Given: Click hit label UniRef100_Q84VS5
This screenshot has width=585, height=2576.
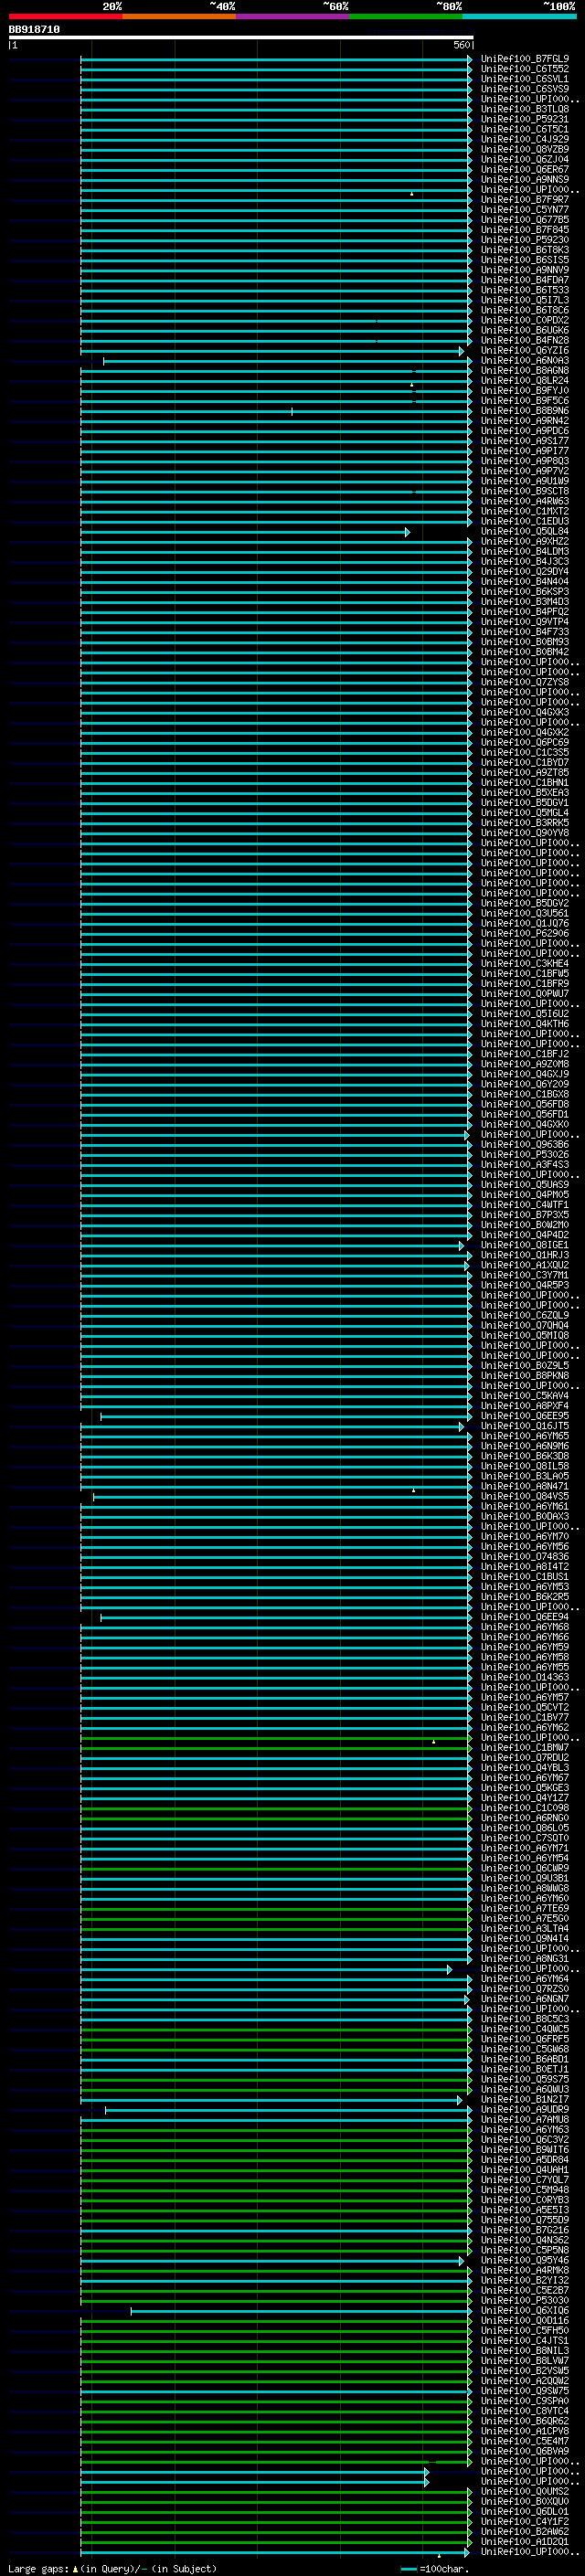Looking at the screenshot, I should tap(524, 1497).
